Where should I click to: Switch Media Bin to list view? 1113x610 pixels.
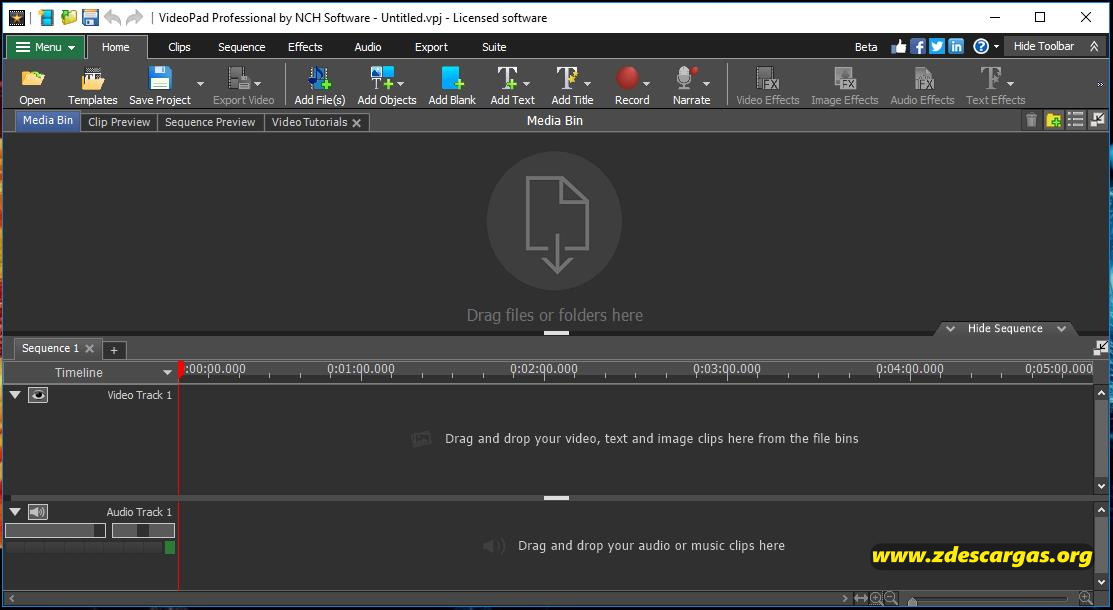click(1076, 121)
